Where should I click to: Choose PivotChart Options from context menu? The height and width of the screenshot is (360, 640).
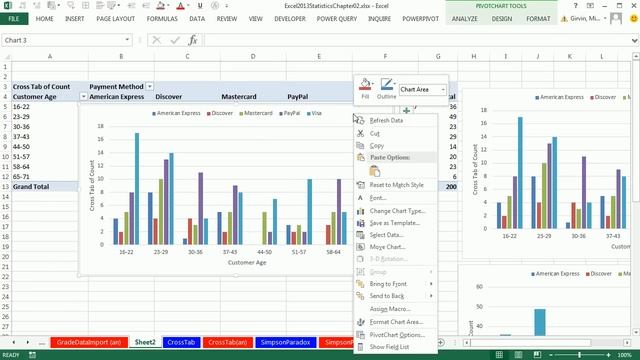point(396,335)
